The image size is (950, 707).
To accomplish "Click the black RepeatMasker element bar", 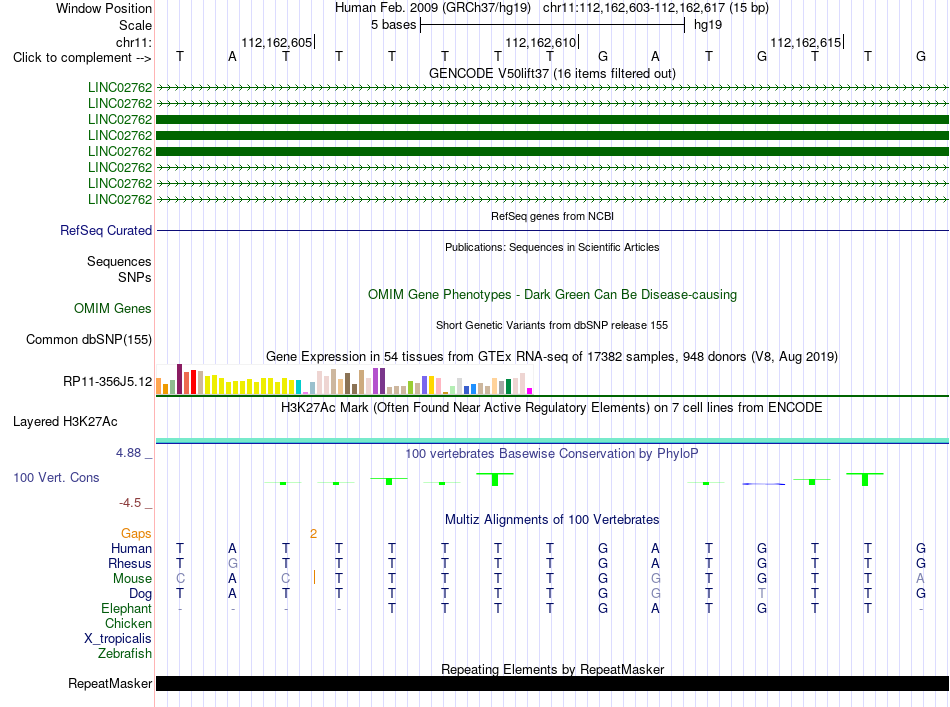I will click(552, 683).
